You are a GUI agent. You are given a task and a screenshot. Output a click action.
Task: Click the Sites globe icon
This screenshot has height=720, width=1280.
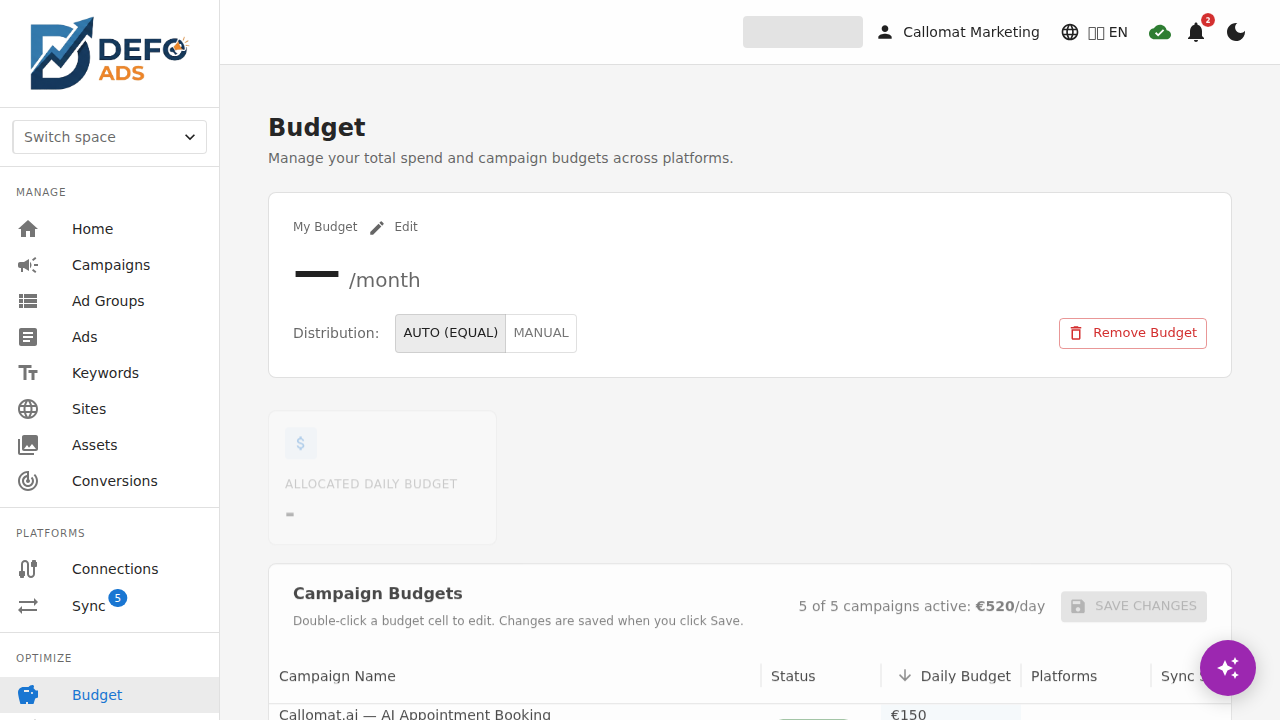tap(28, 409)
